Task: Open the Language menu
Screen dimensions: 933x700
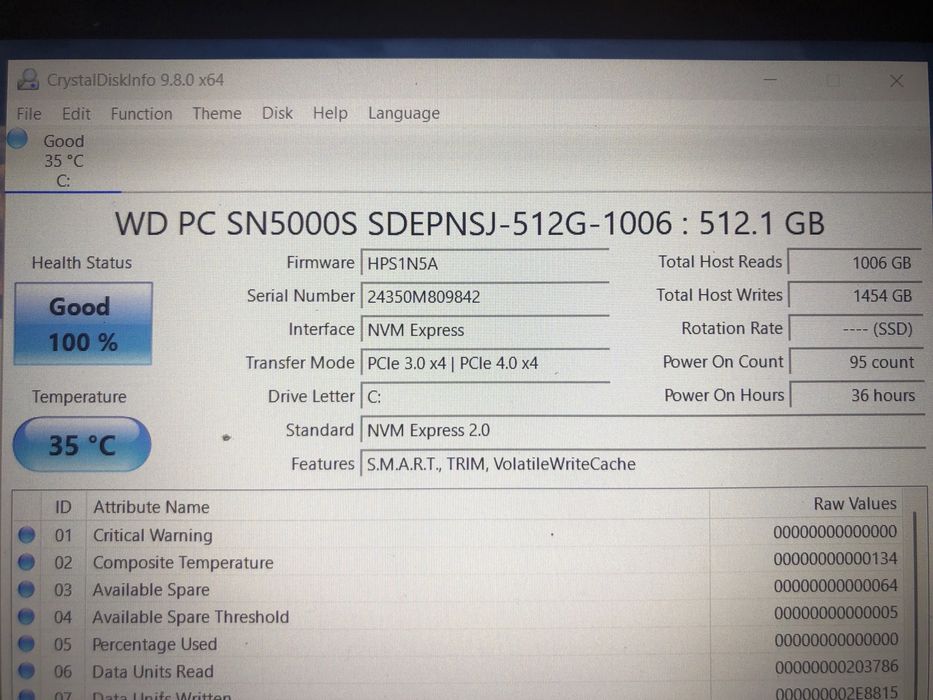Action: tap(403, 113)
